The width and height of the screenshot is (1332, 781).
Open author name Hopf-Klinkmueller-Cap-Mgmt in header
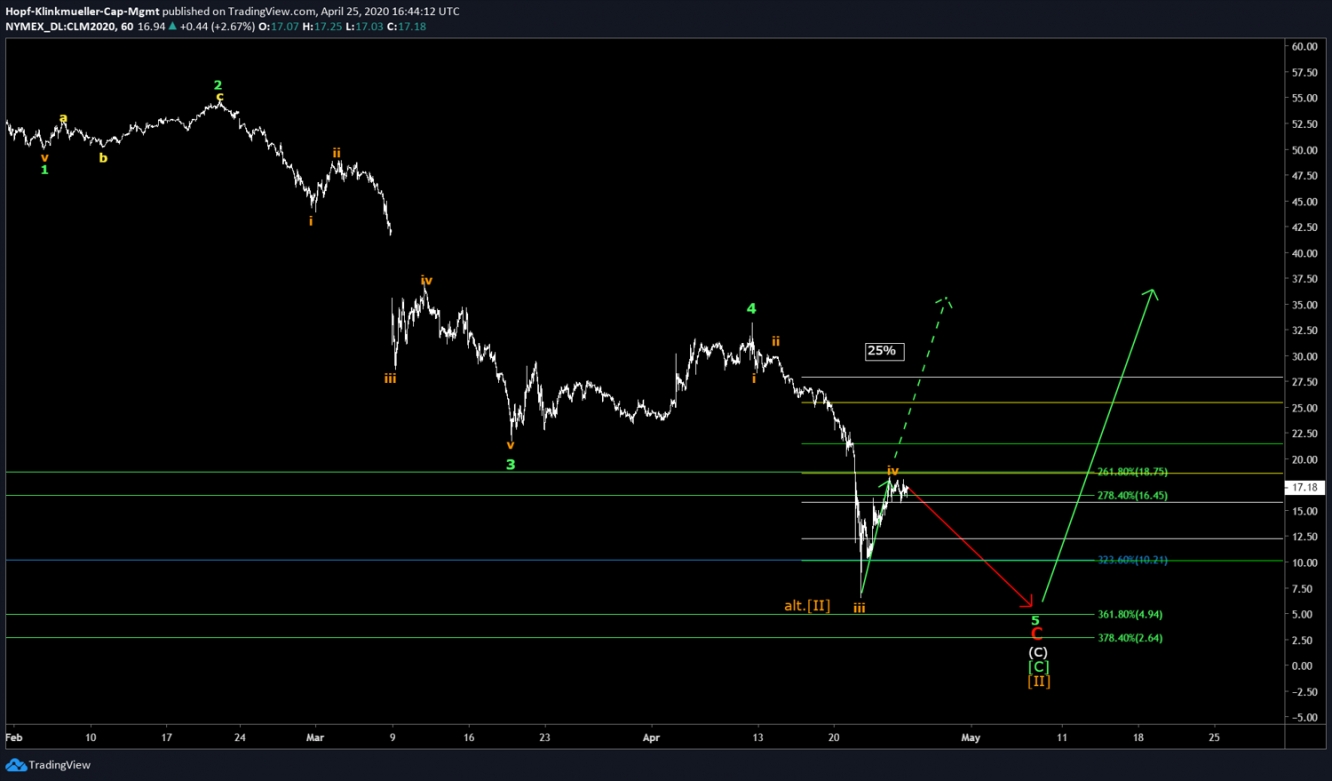(x=82, y=11)
